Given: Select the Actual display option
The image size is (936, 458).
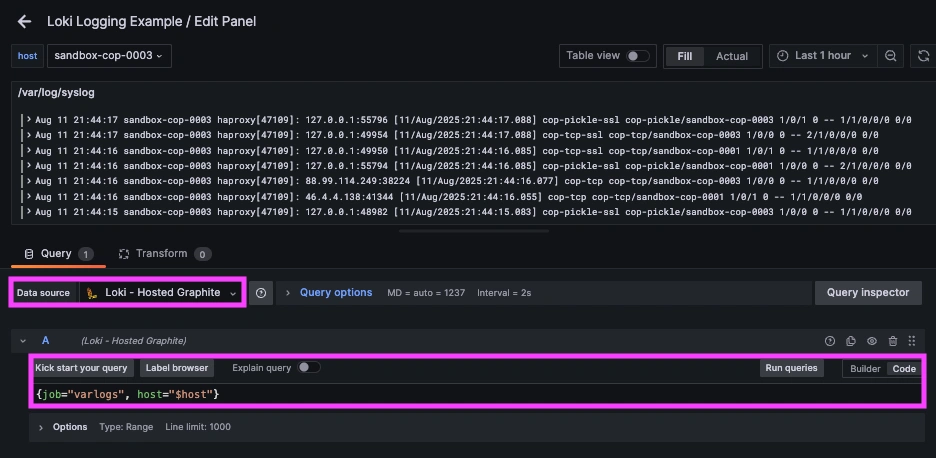Looking at the screenshot, I should pos(732,56).
